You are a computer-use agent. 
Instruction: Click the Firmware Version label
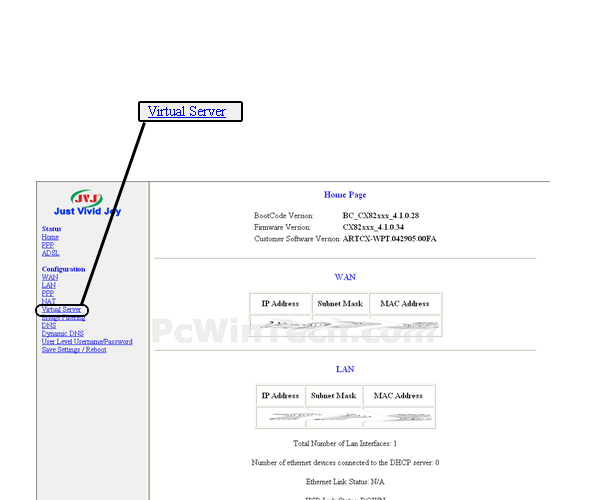coord(282,227)
